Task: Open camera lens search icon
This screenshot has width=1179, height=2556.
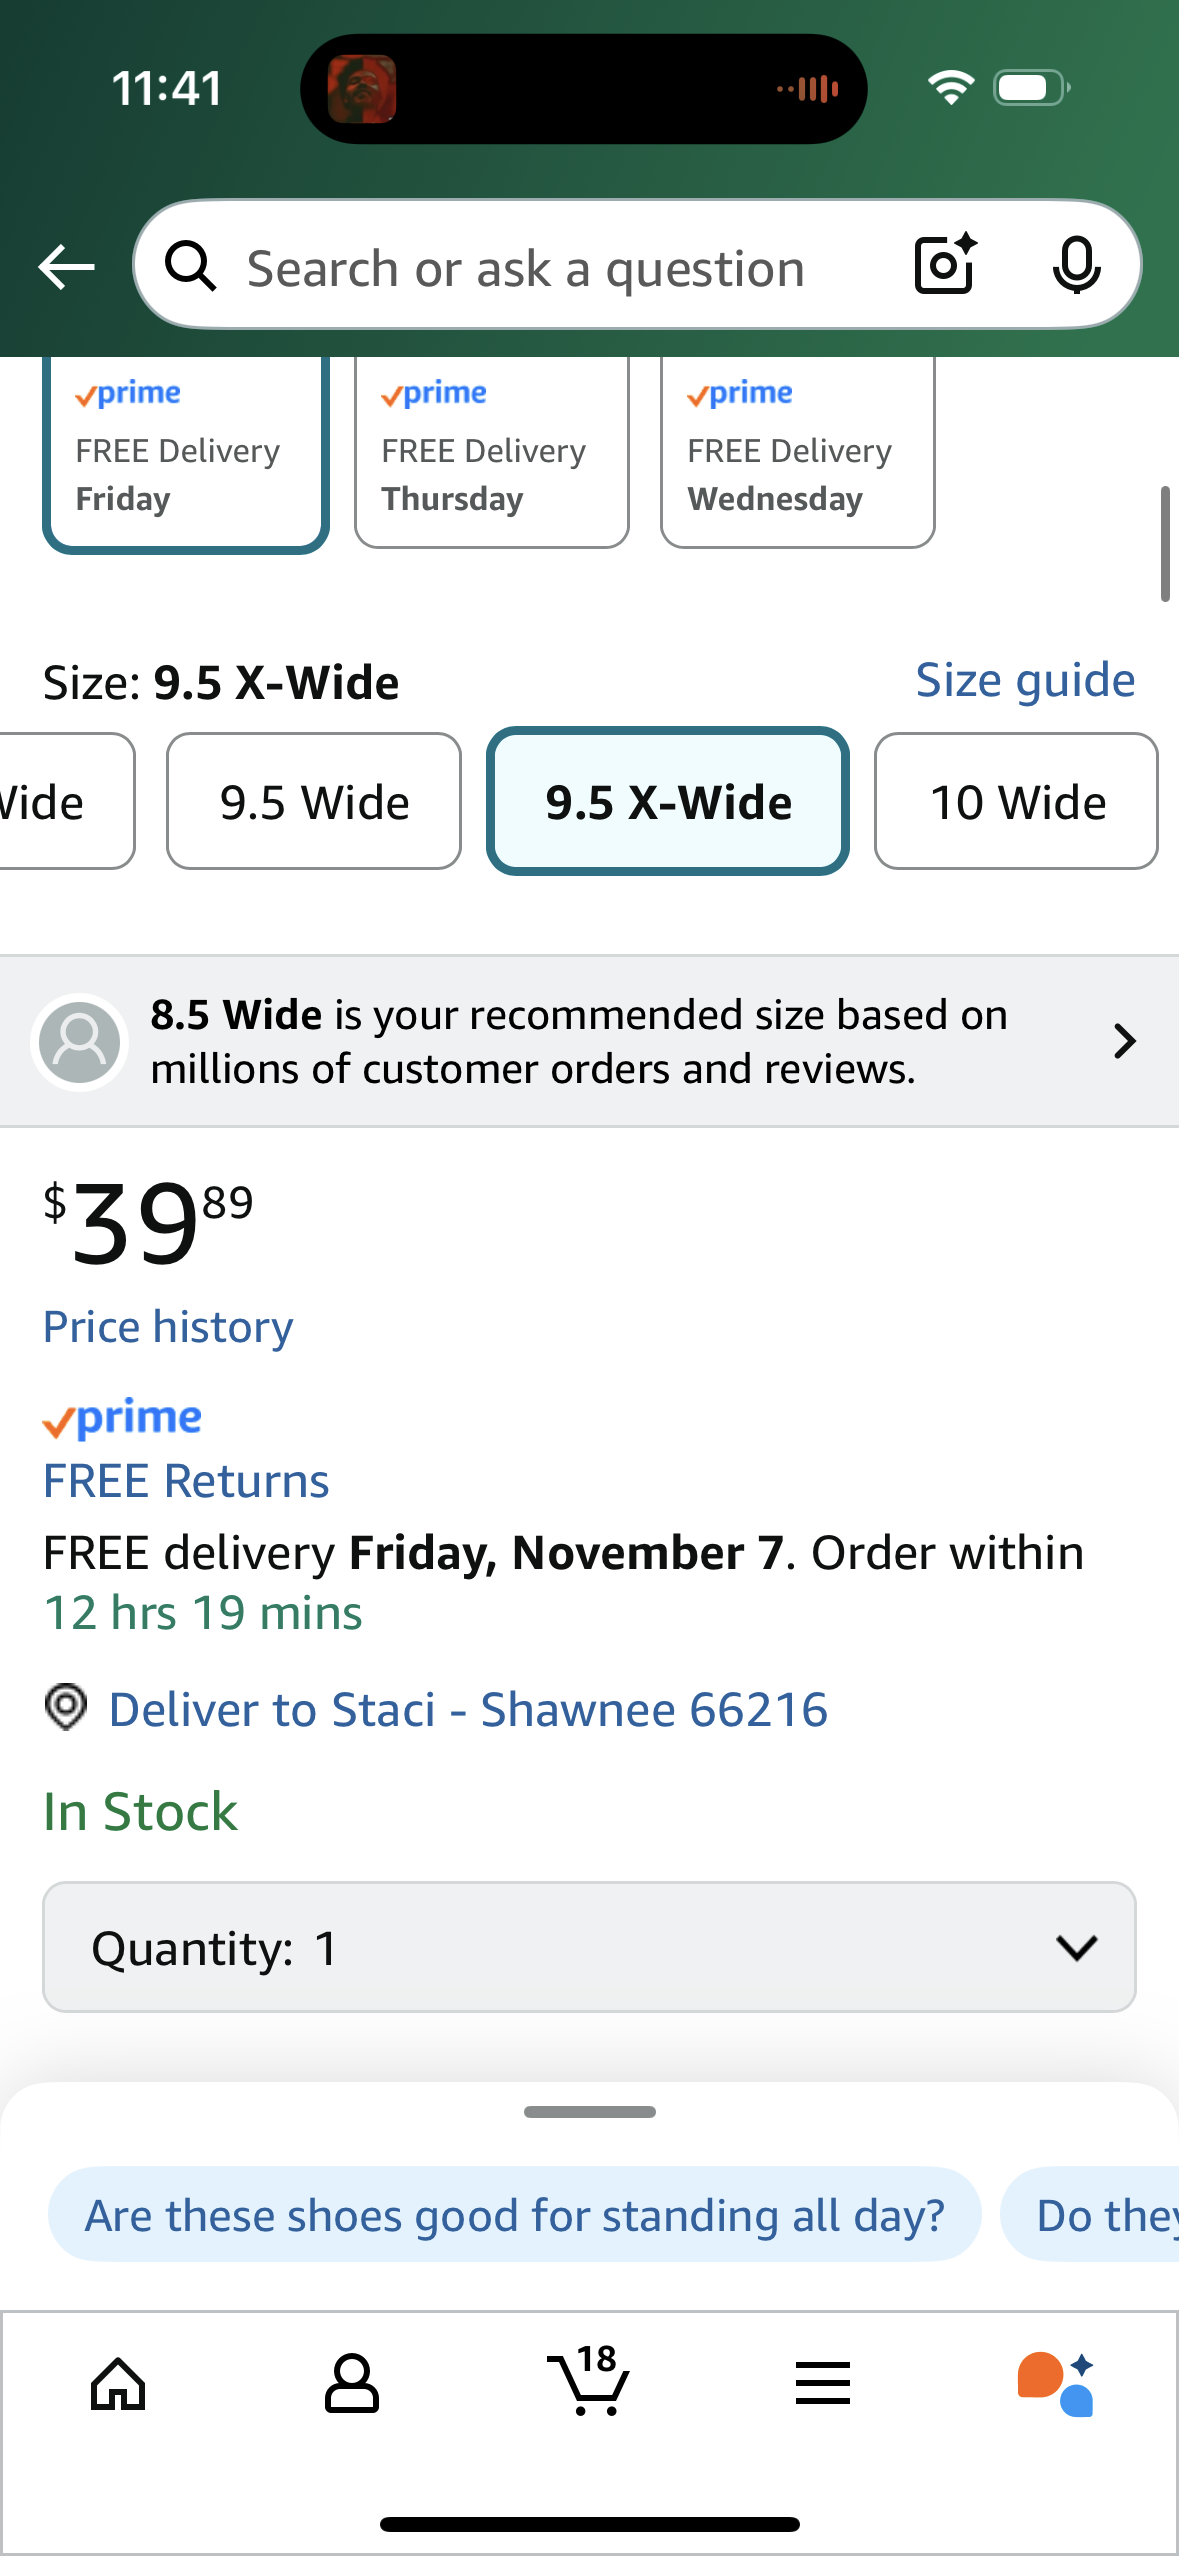Action: click(944, 265)
